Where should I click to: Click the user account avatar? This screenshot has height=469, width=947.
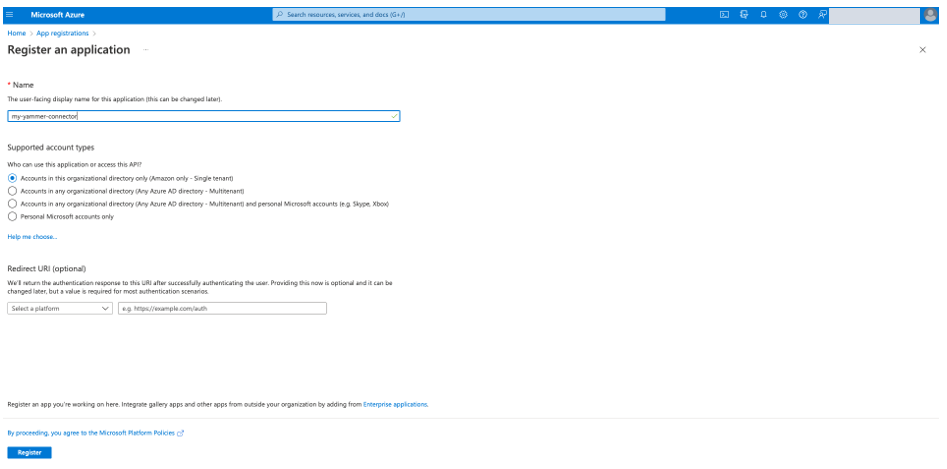tap(930, 15)
